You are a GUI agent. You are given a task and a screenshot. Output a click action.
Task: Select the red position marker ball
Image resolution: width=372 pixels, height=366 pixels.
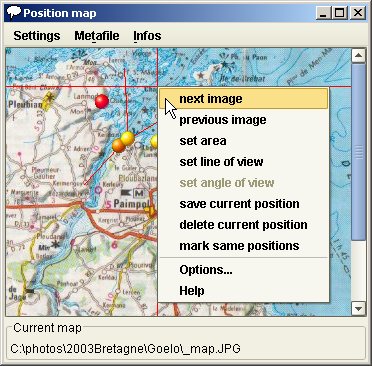[x=102, y=101]
